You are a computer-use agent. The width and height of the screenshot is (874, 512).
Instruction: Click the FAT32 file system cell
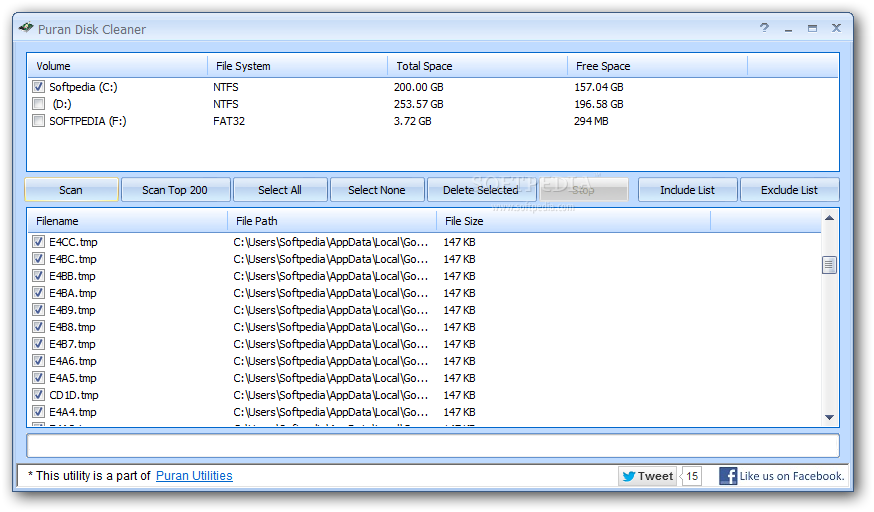[229, 121]
